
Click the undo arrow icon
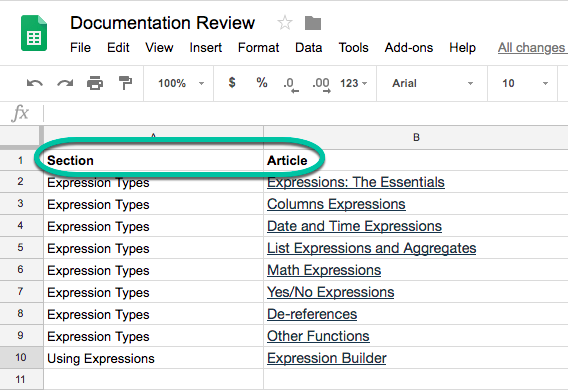35,83
